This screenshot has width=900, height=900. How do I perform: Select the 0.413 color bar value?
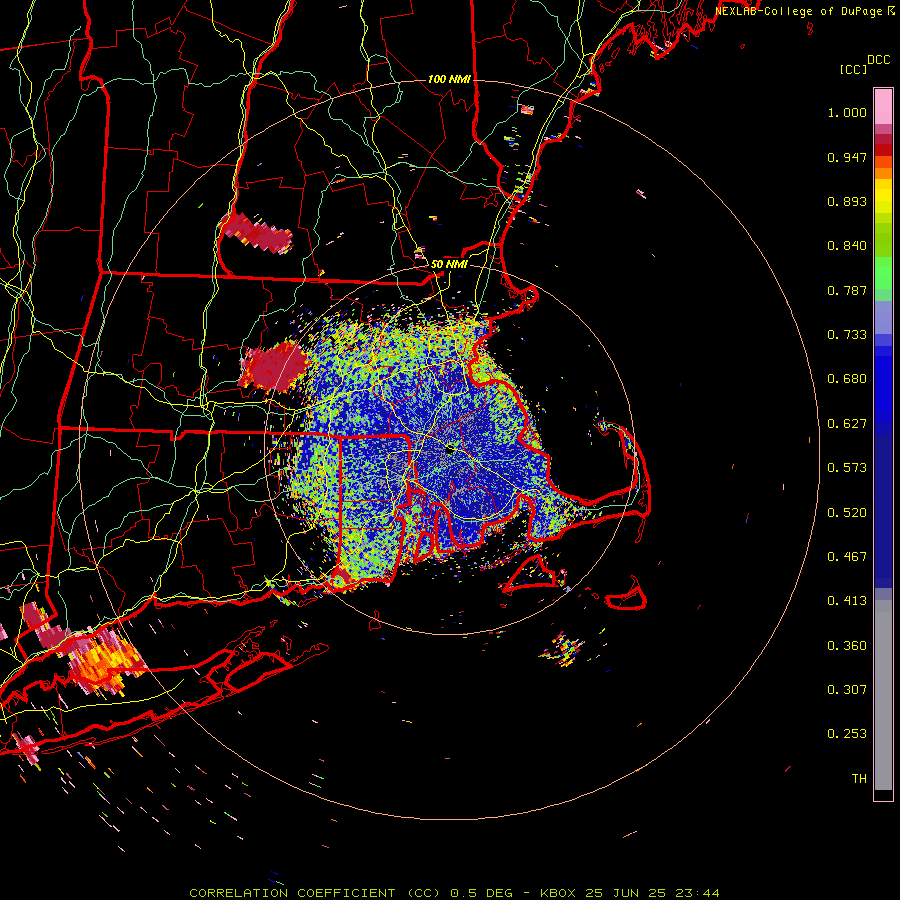(847, 601)
